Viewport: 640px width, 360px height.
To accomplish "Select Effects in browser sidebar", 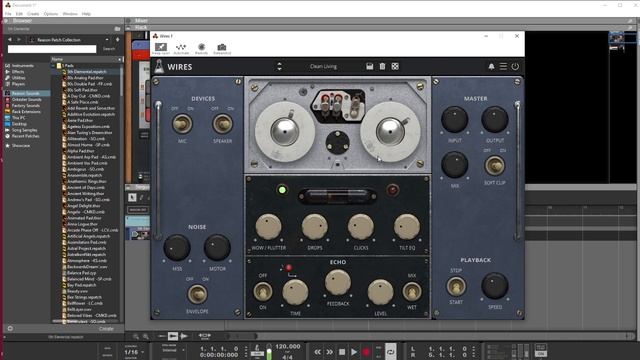I will [18, 71].
